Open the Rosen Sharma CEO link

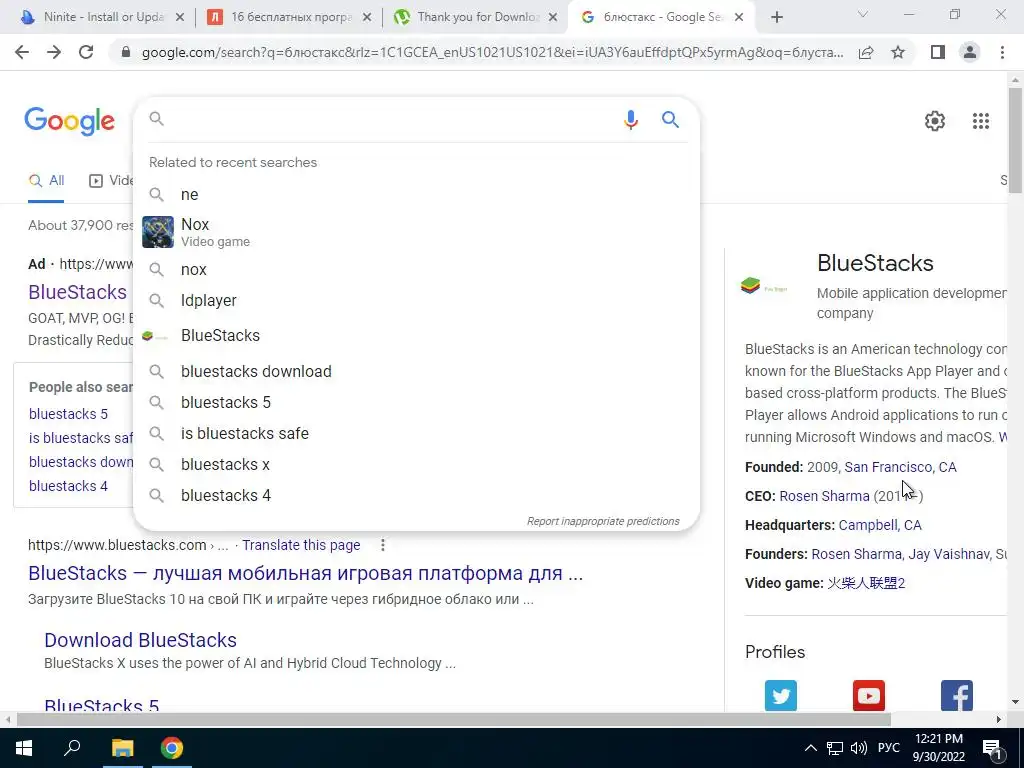click(824, 496)
